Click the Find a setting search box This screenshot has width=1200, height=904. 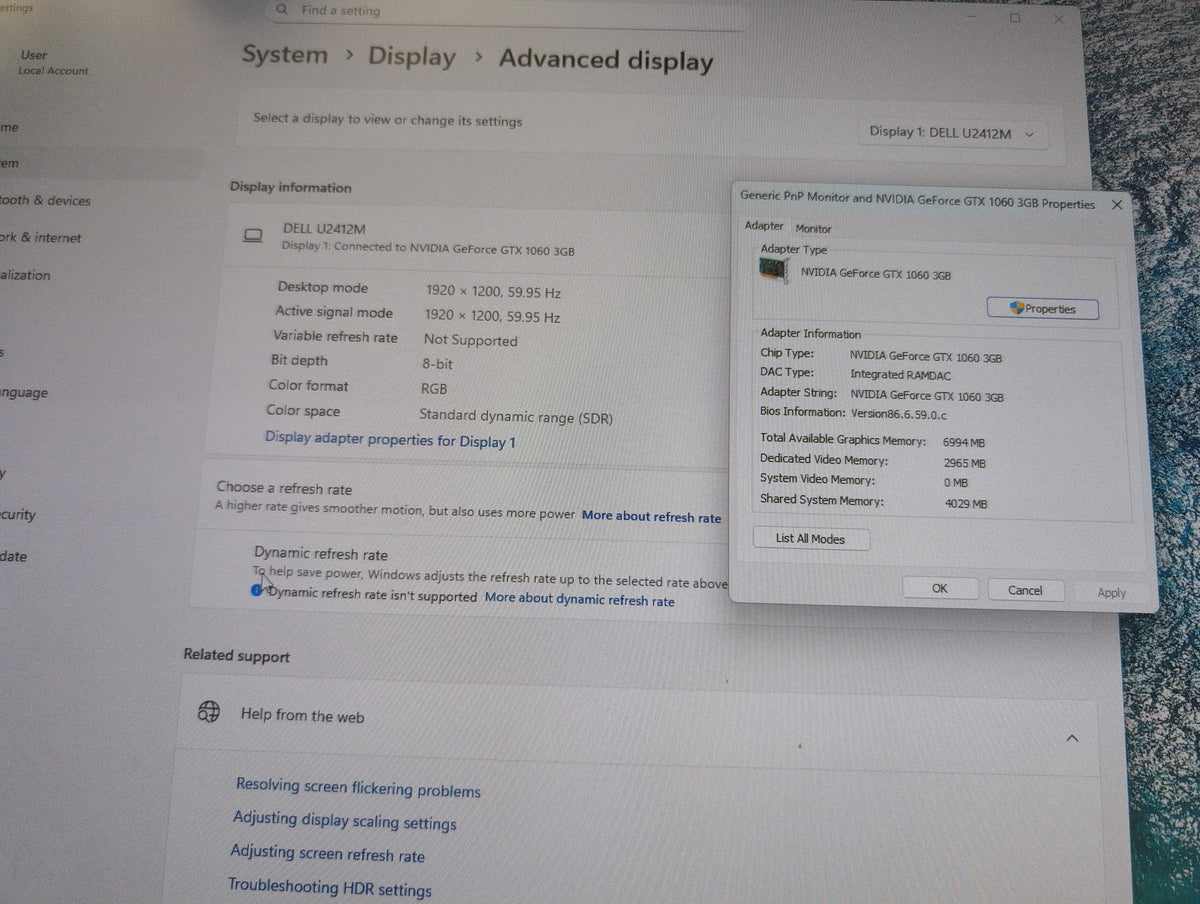click(x=508, y=12)
